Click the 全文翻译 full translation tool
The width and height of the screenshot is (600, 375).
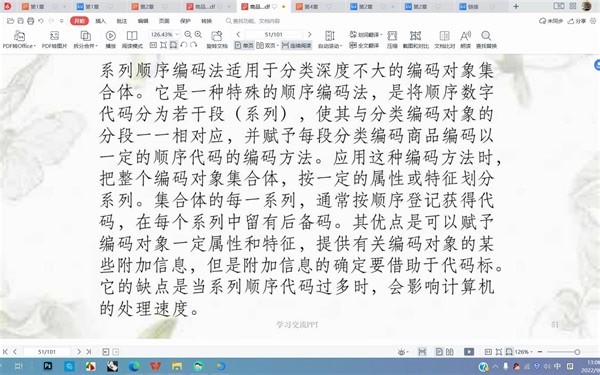(364, 45)
